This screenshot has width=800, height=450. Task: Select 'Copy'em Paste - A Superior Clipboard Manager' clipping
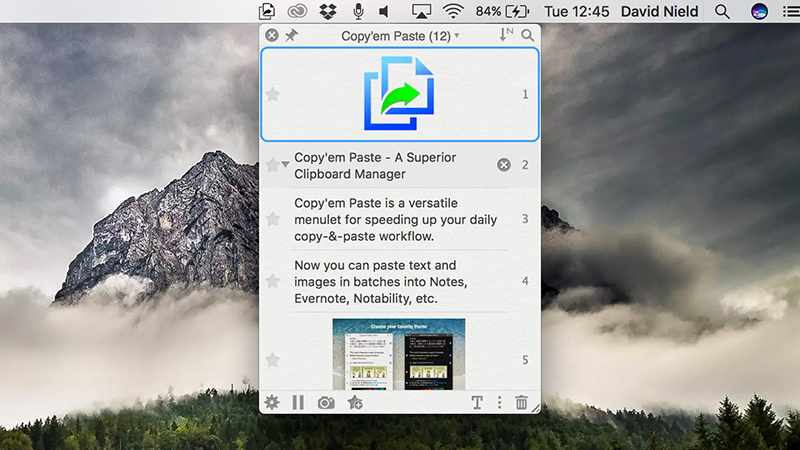pos(400,165)
